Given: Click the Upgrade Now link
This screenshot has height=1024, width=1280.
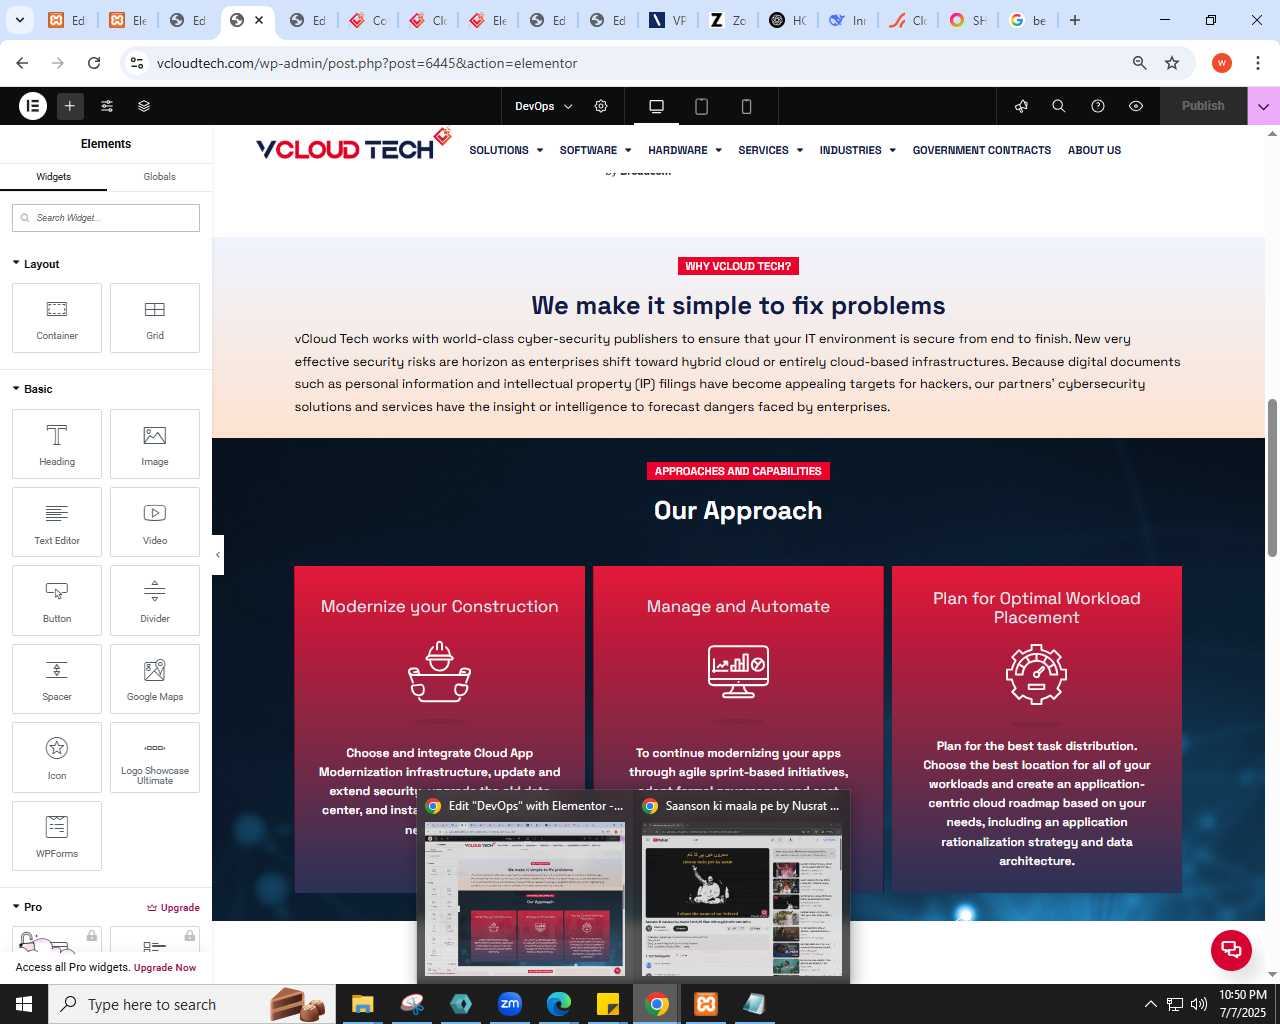Looking at the screenshot, I should click(x=165, y=968).
